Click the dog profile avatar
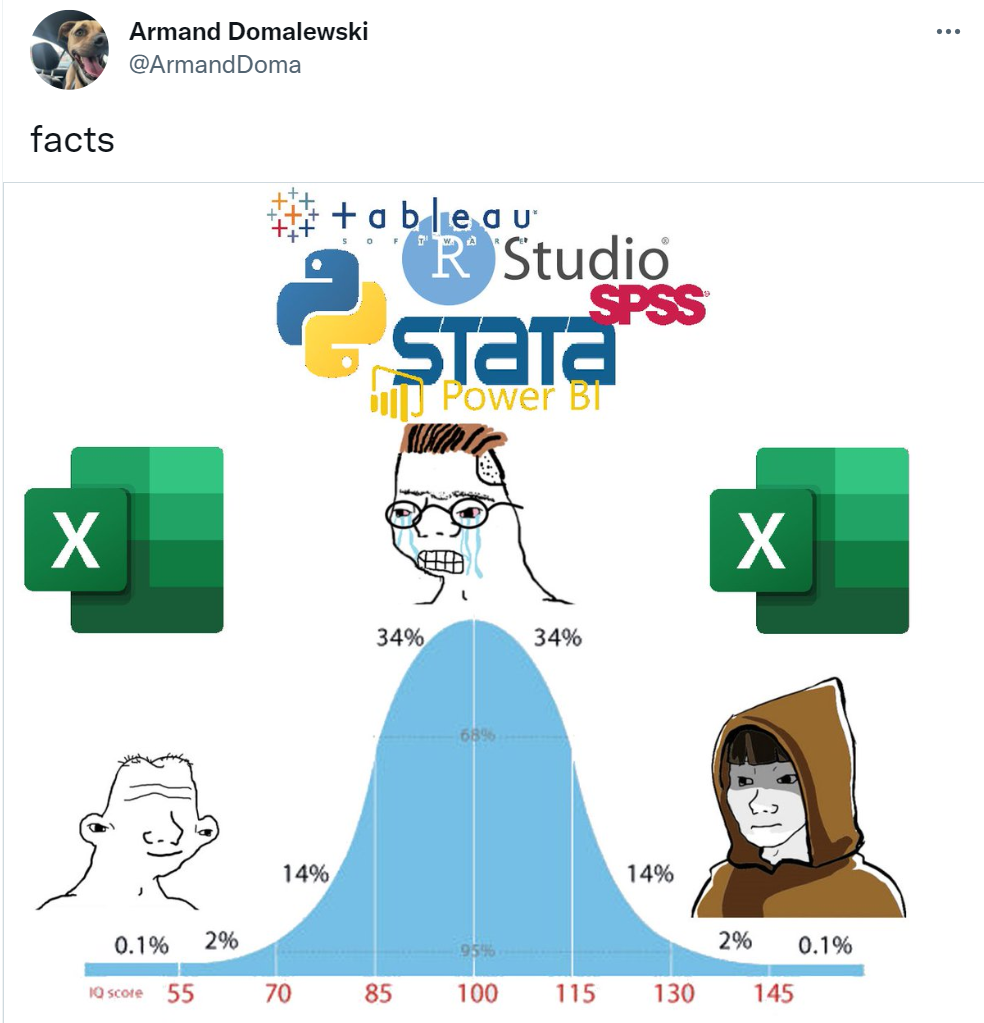 70,50
